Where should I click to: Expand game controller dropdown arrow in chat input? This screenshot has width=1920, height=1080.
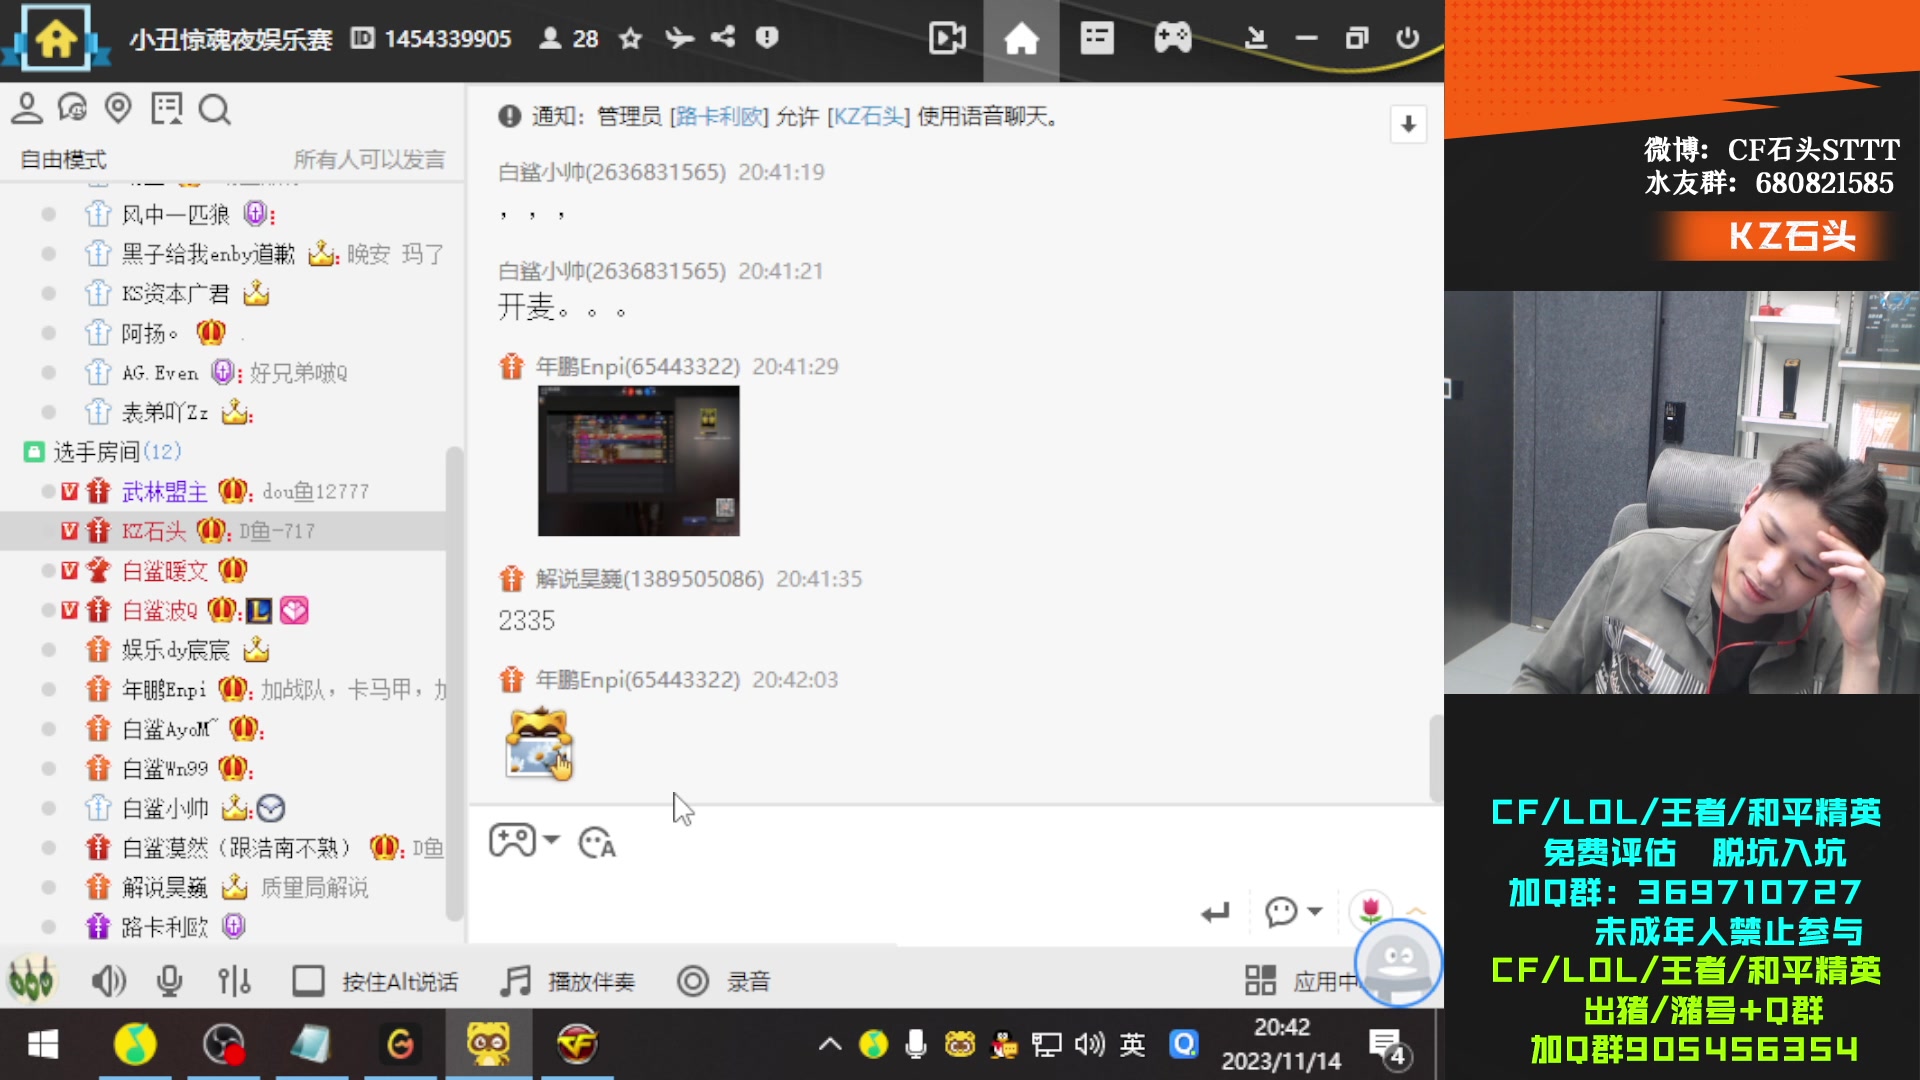552,840
